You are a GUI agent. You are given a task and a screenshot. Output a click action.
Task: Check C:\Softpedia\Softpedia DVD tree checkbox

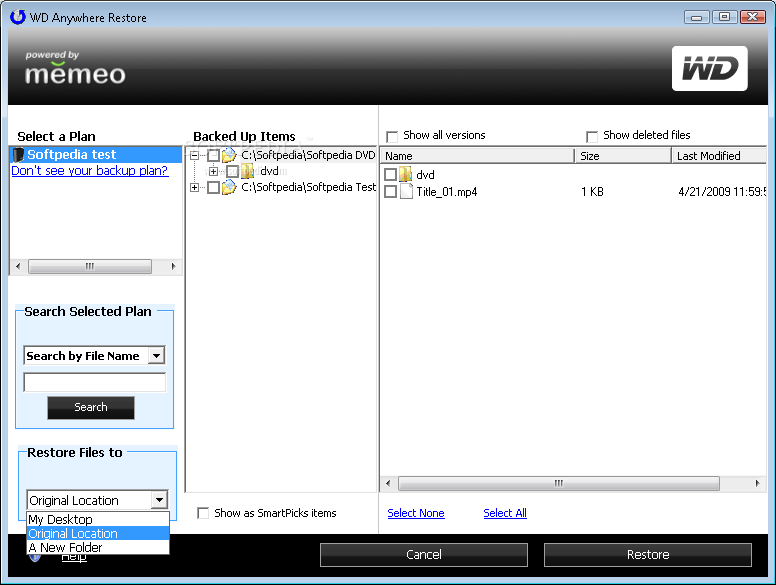tap(213, 155)
